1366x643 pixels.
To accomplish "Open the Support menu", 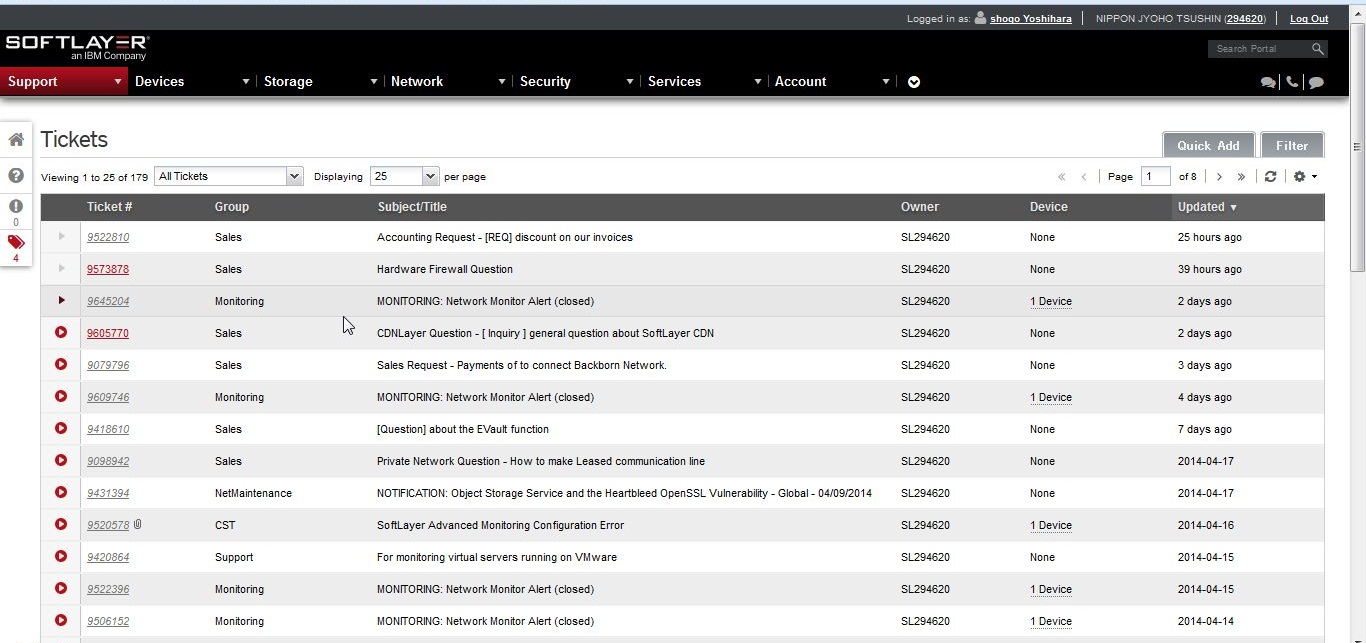I will (x=63, y=82).
